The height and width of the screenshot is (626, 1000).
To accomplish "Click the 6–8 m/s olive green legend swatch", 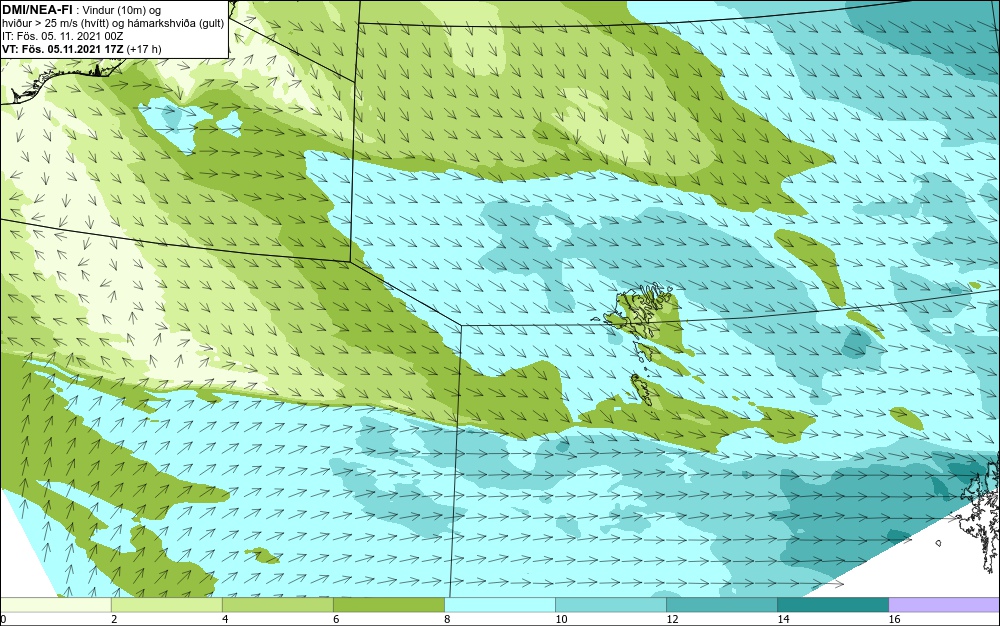I will (389, 604).
